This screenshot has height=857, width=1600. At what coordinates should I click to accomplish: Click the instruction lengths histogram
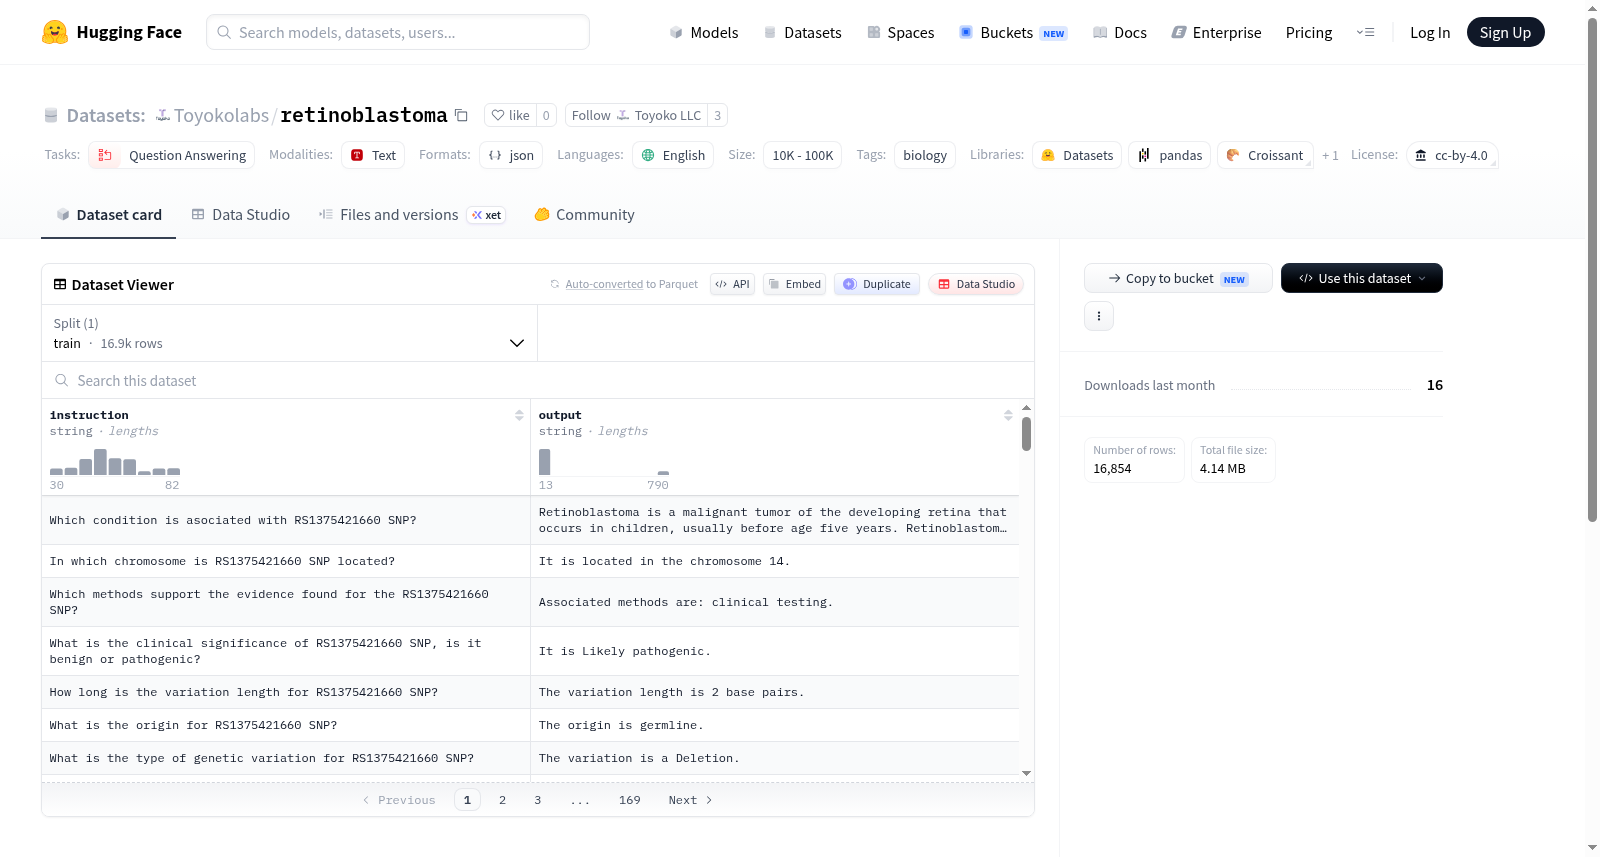click(x=115, y=462)
